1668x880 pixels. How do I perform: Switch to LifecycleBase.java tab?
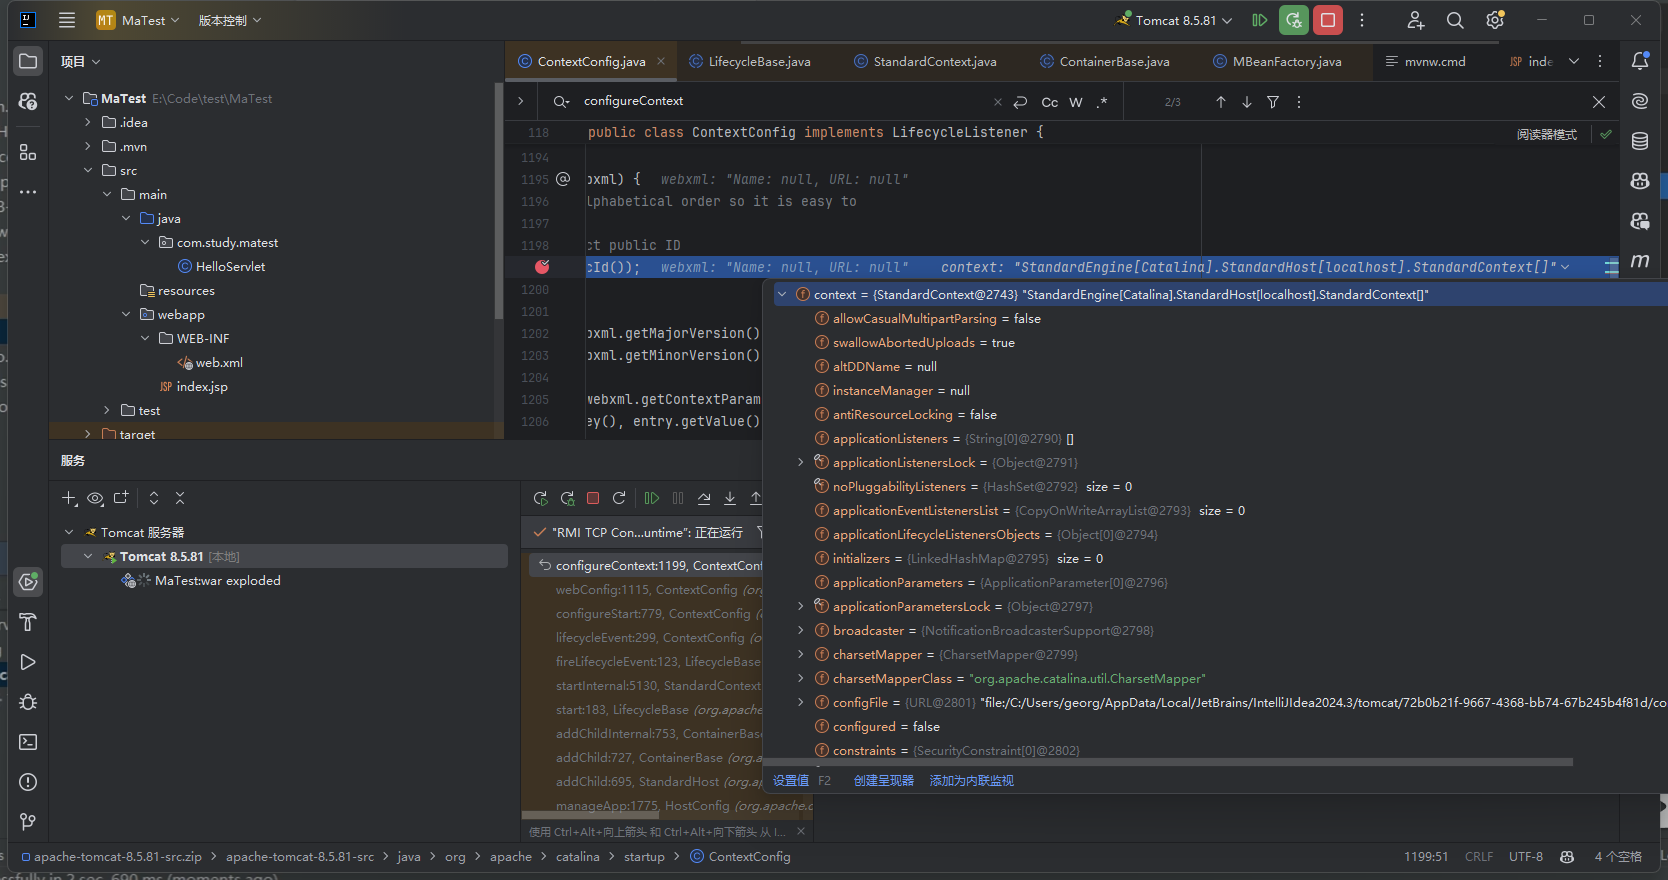[750, 61]
